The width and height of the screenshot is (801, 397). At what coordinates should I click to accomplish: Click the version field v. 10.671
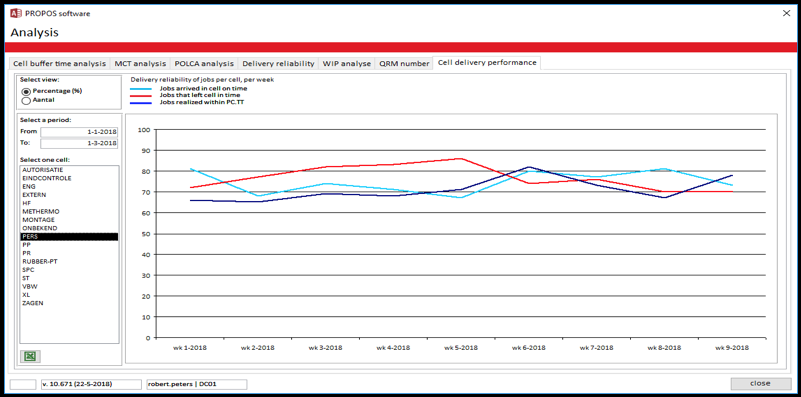(x=91, y=384)
